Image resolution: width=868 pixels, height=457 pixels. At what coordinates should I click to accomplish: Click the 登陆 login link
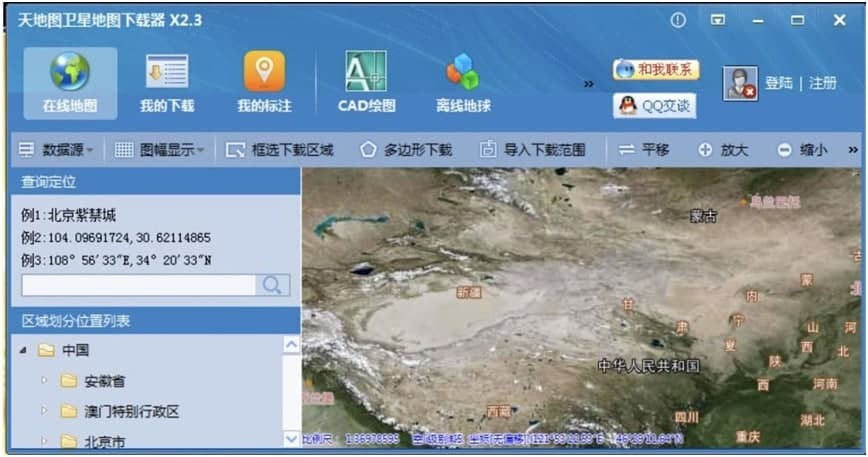pyautogui.click(x=778, y=84)
